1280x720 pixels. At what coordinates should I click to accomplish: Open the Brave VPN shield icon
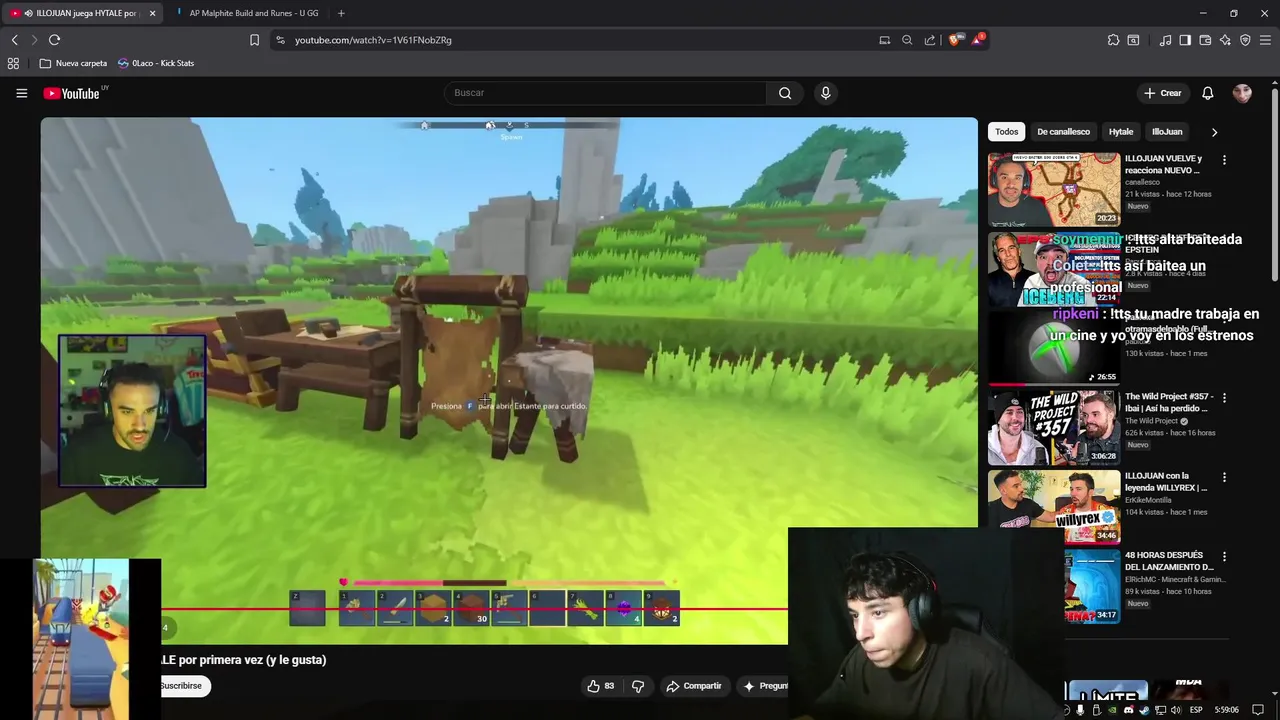point(1245,40)
